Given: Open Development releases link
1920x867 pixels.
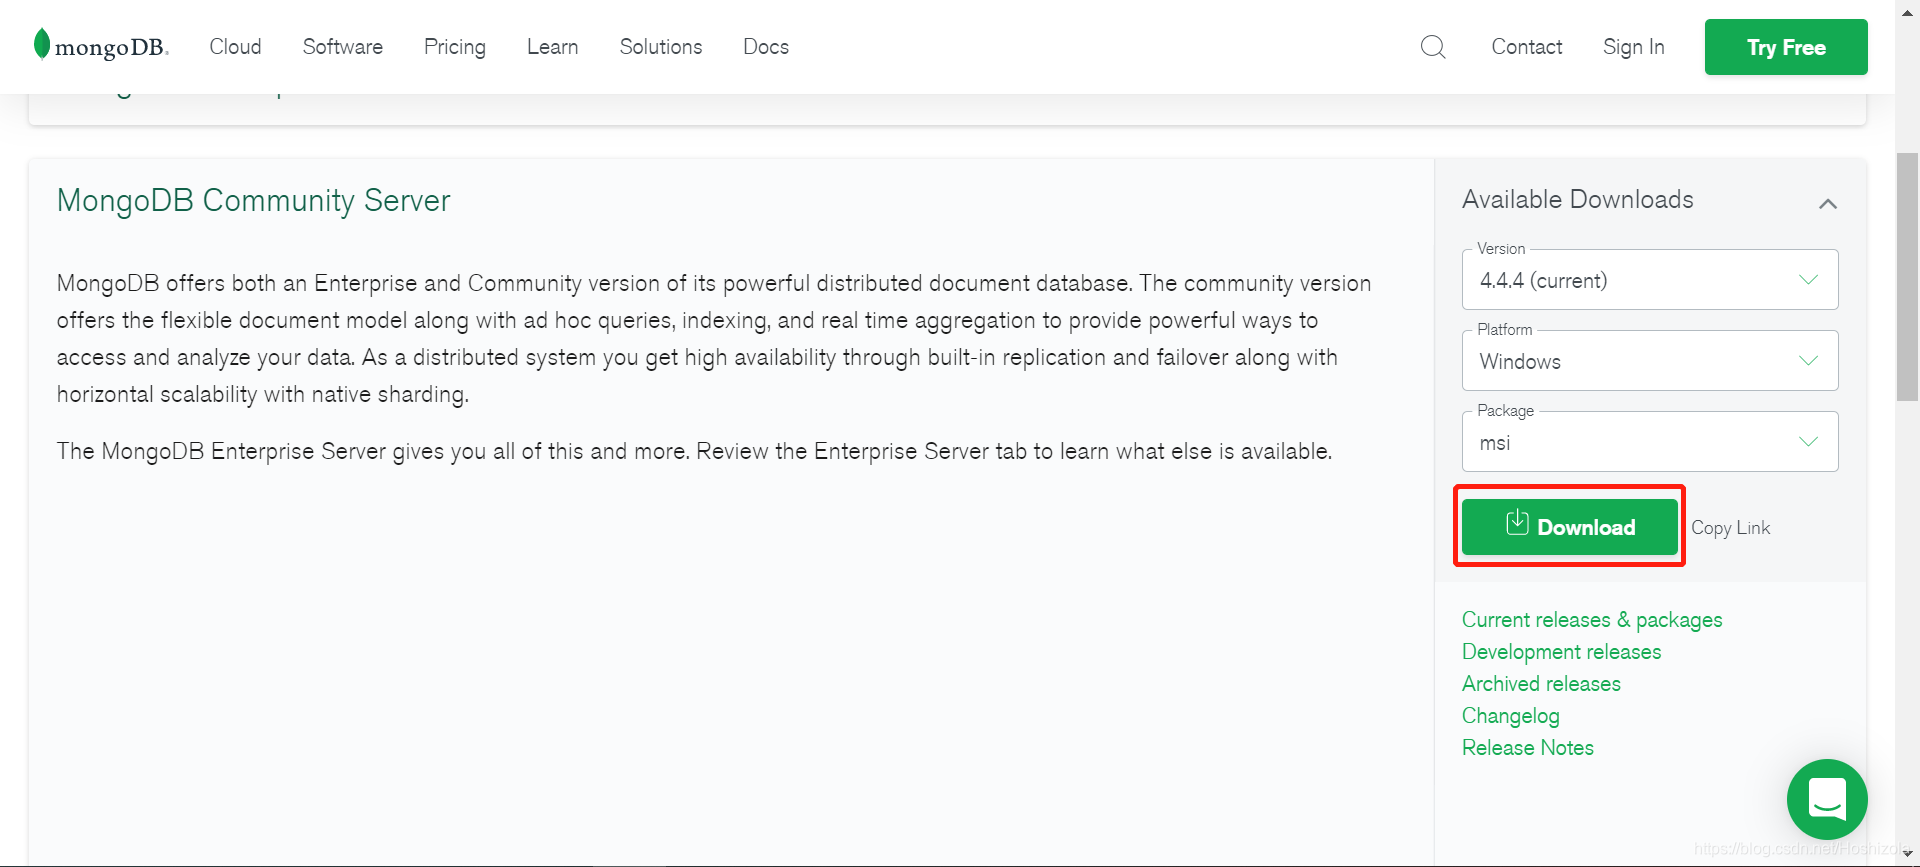Looking at the screenshot, I should [x=1561, y=652].
